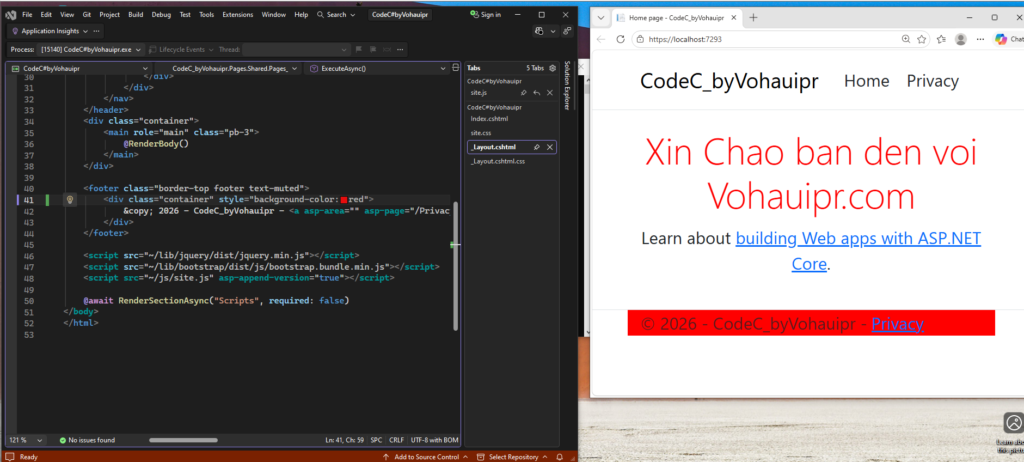Open a new browser tab

pos(753,17)
